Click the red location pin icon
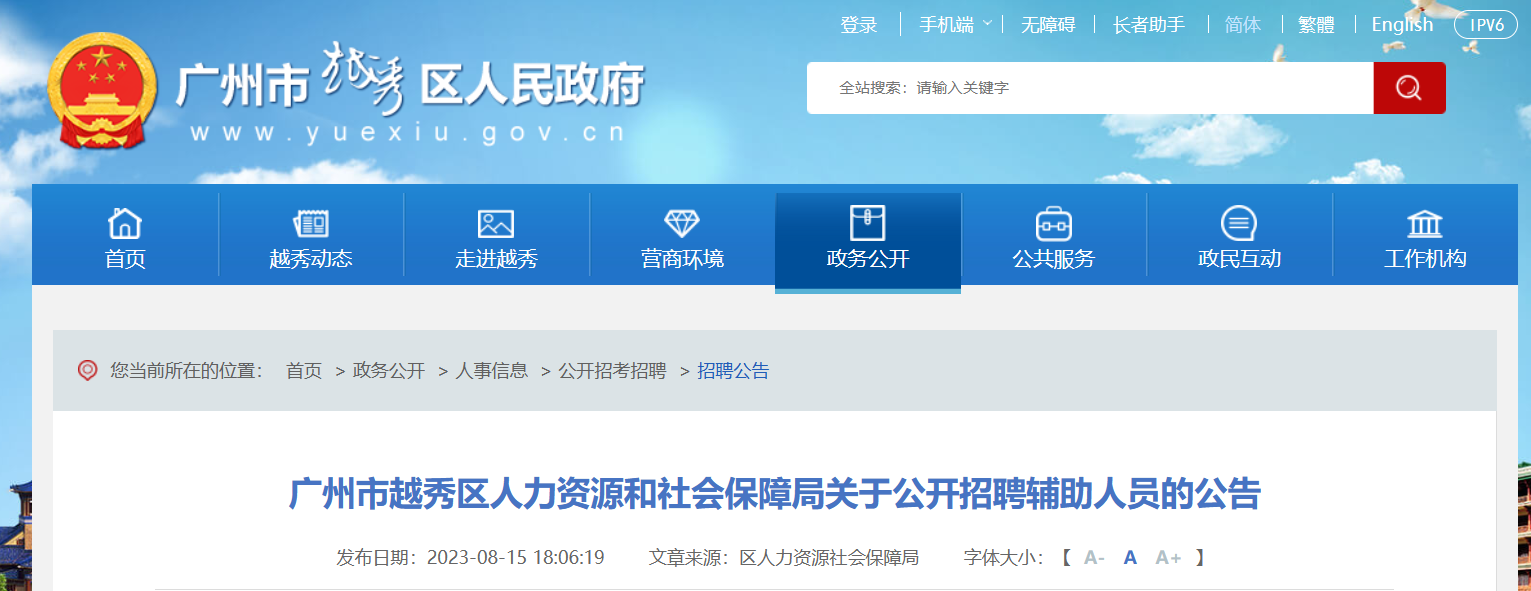This screenshot has width=1531, height=591. (88, 371)
